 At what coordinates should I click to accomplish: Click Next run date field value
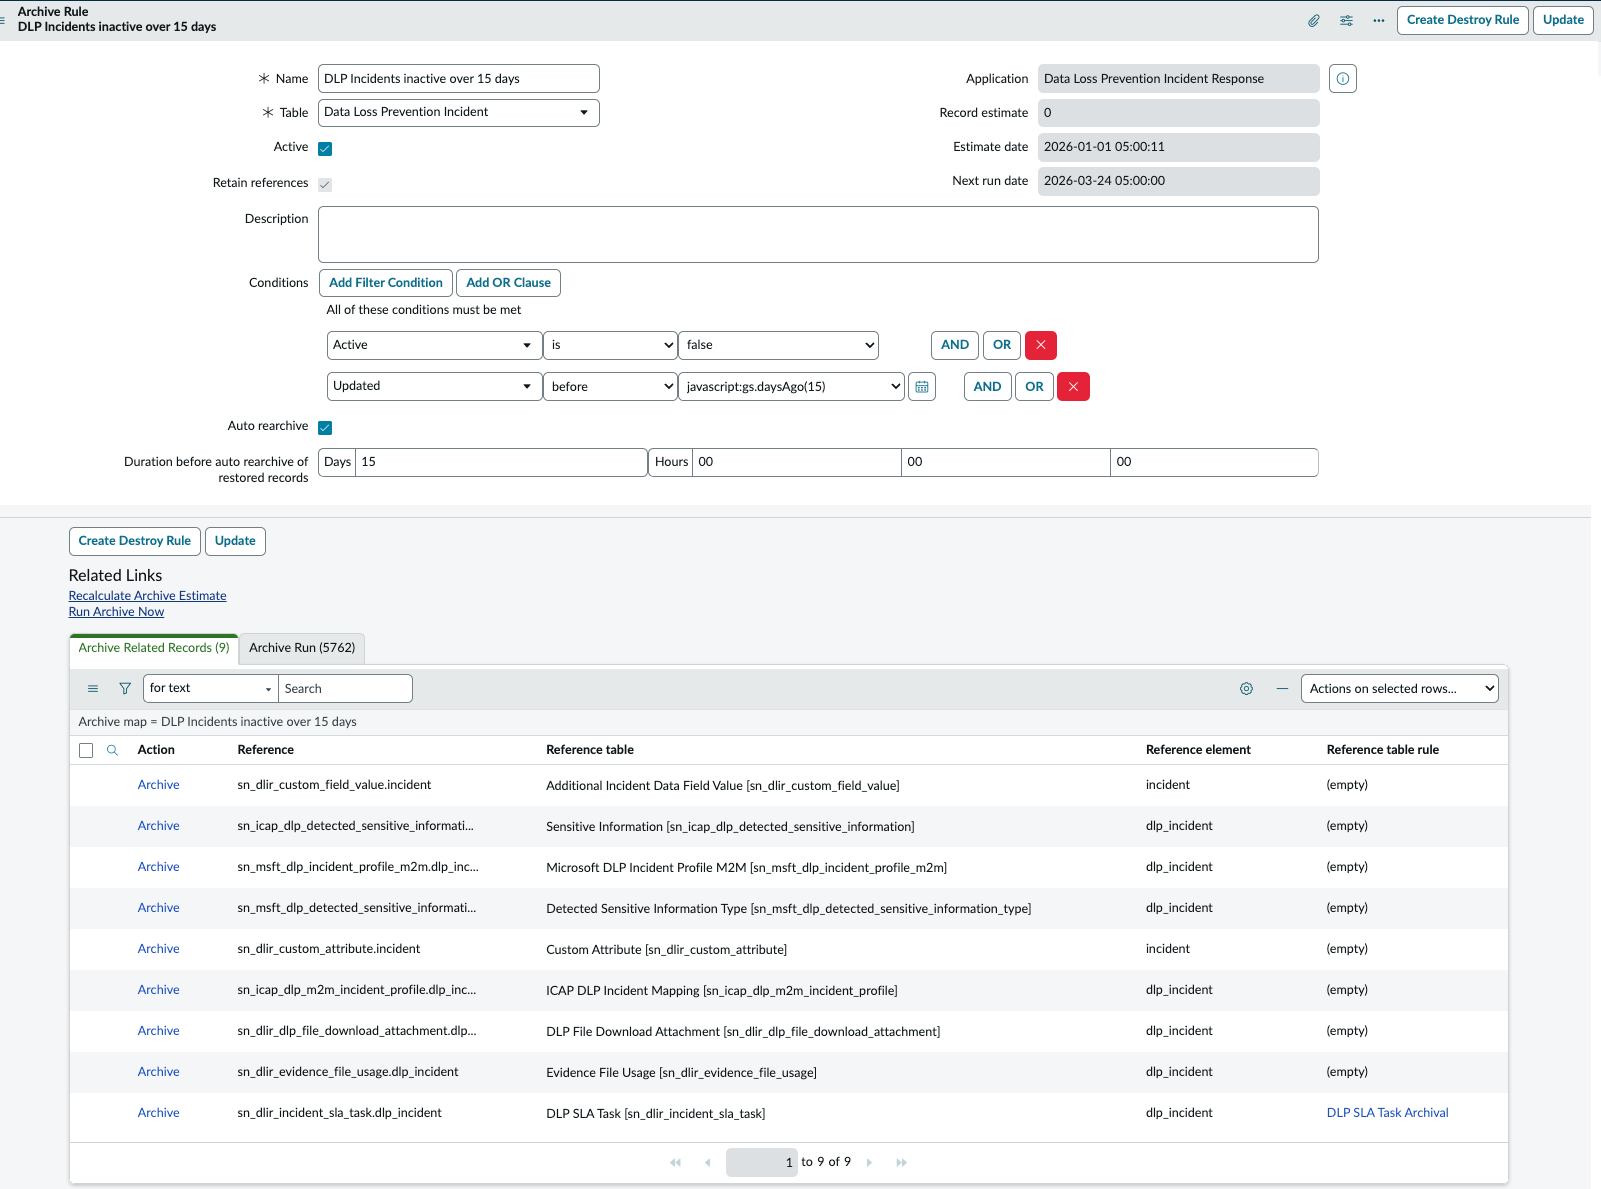pyautogui.click(x=1178, y=182)
